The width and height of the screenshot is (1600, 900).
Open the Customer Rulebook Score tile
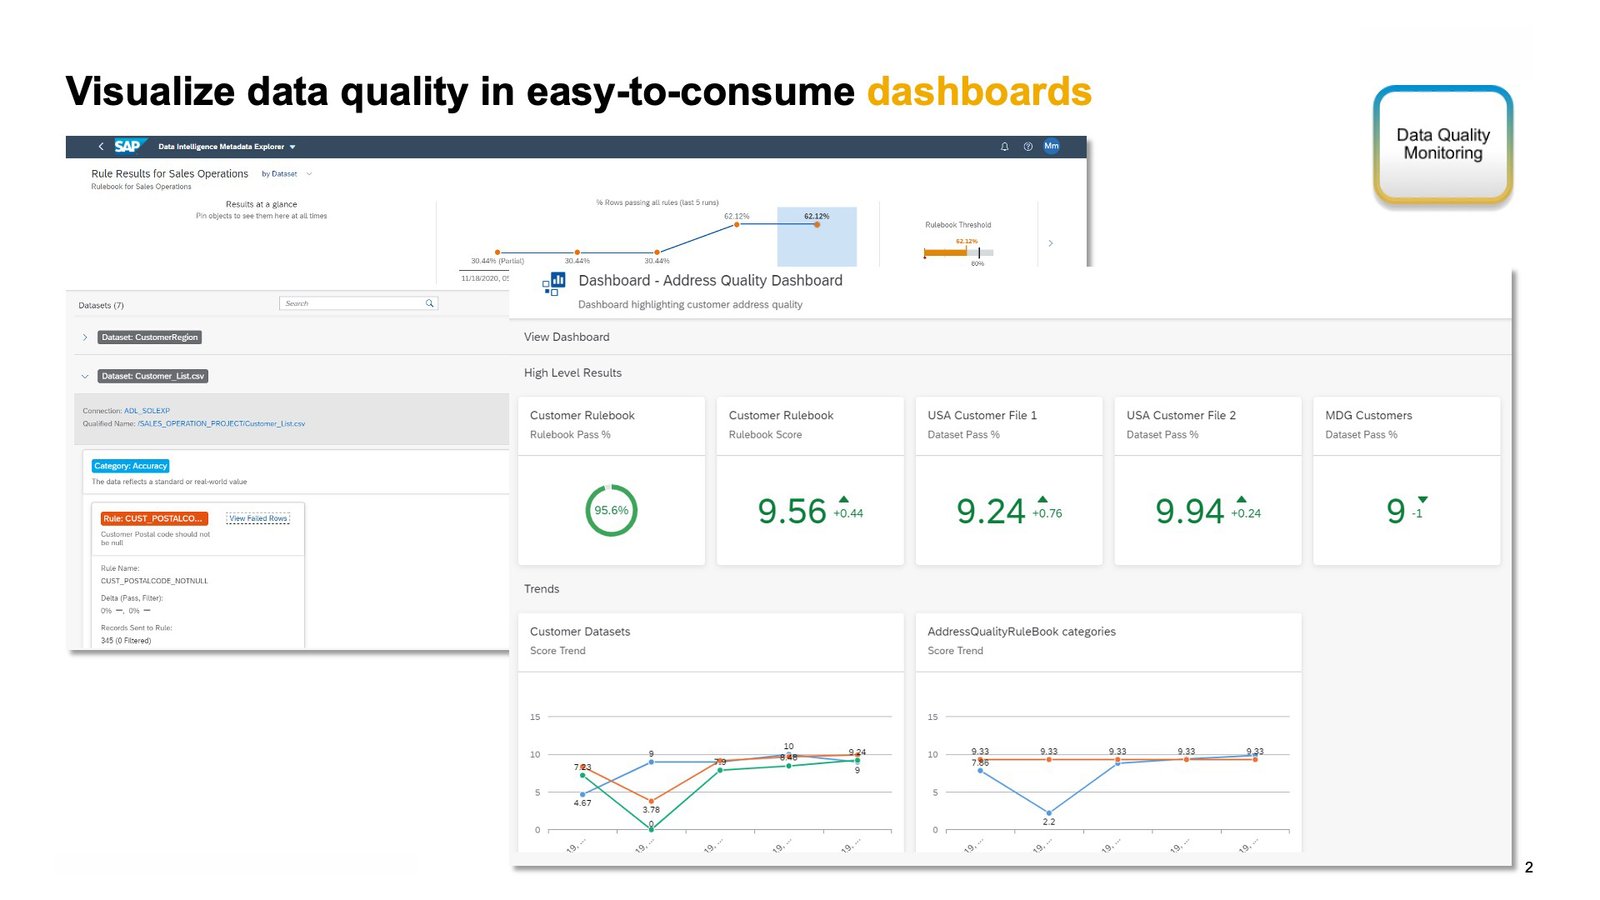pyautogui.click(x=810, y=481)
